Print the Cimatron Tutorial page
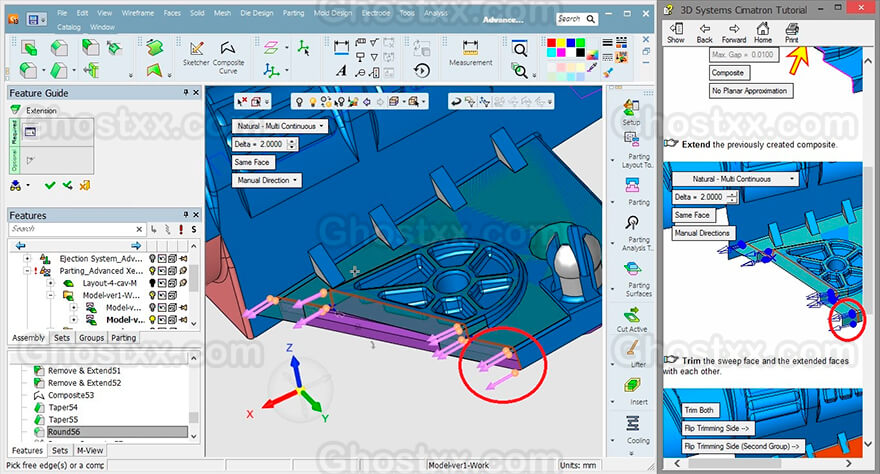Viewport: 880px width, 474px height. point(792,33)
